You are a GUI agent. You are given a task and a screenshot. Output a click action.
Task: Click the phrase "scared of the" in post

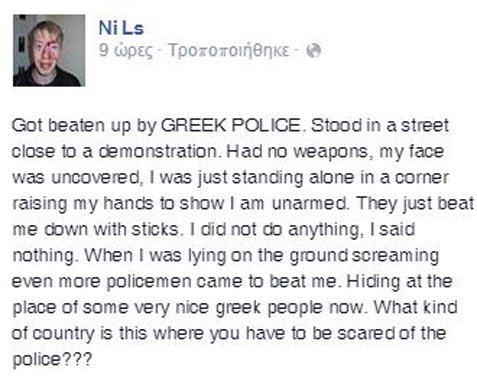391,333
